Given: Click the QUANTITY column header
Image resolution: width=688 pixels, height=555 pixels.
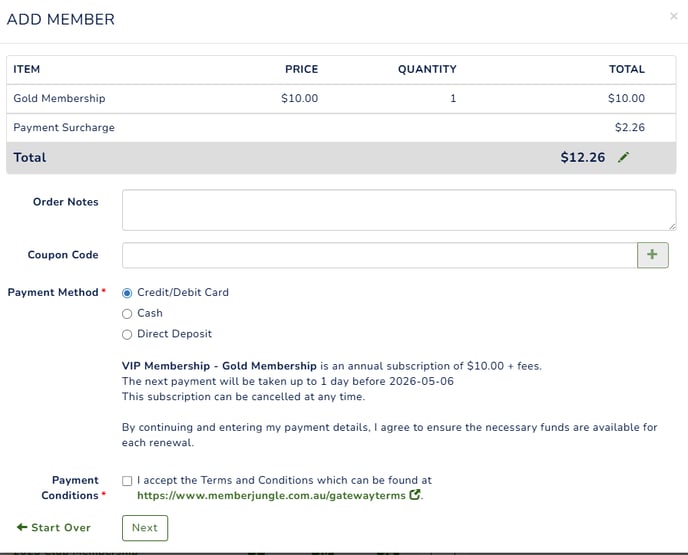Looking at the screenshot, I should click(x=427, y=69).
